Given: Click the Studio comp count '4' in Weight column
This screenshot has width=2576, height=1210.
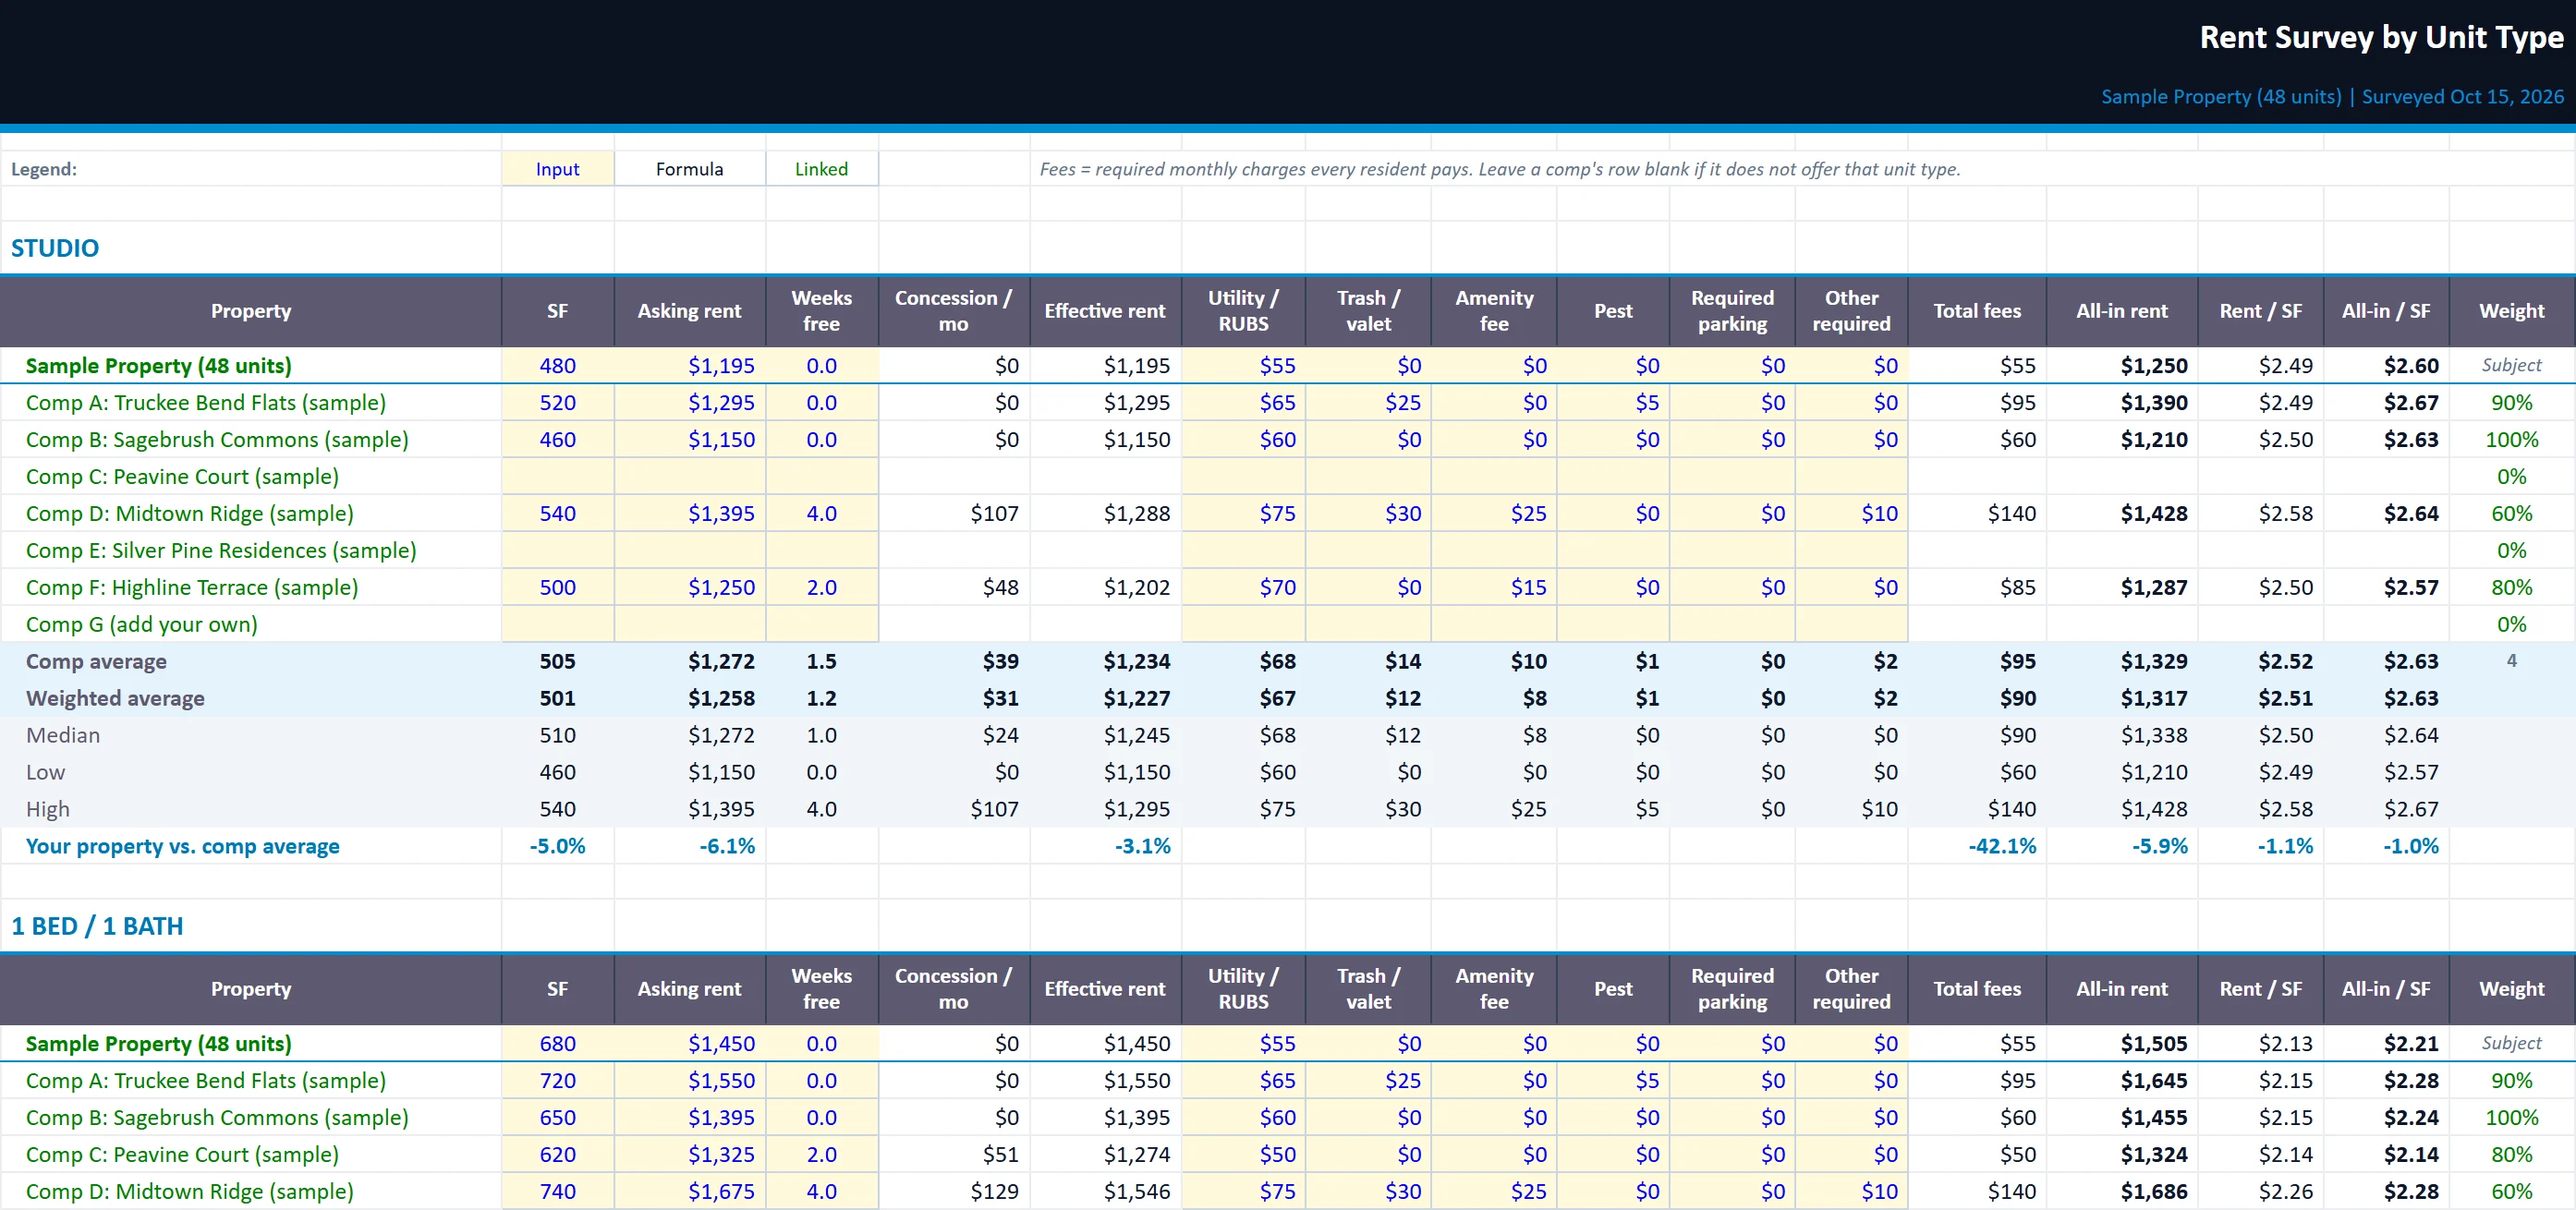Looking at the screenshot, I should point(2511,661).
